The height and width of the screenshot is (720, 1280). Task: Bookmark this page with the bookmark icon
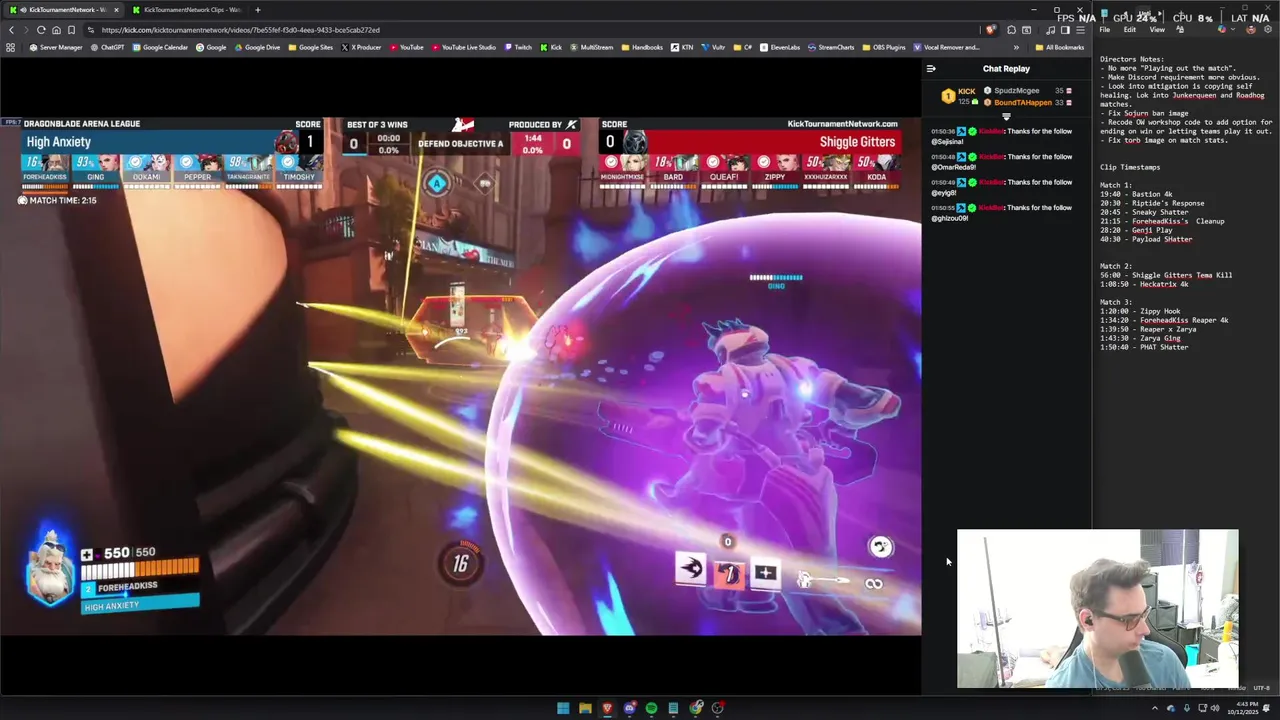71,30
